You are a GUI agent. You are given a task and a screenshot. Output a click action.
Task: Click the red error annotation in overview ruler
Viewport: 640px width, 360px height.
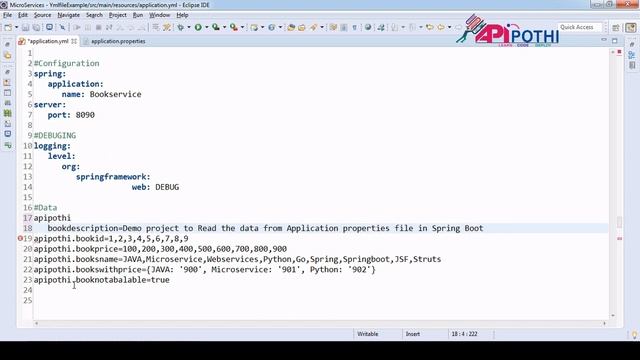[x=620, y=238]
